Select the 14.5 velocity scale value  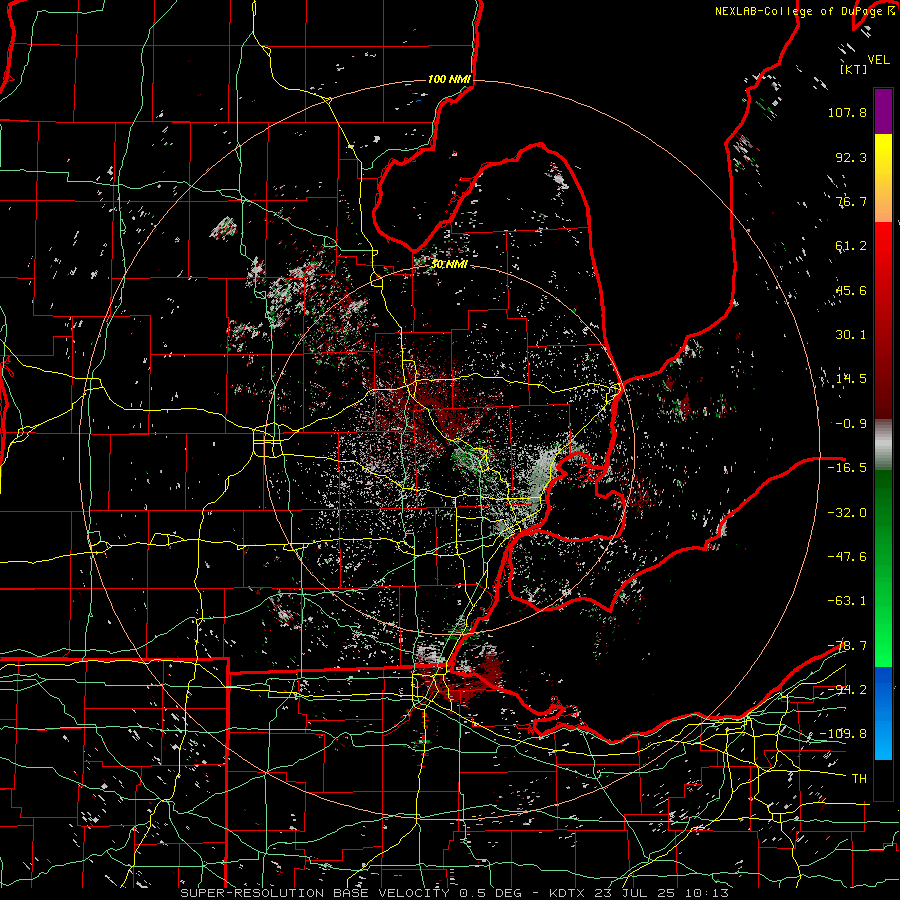coord(851,379)
